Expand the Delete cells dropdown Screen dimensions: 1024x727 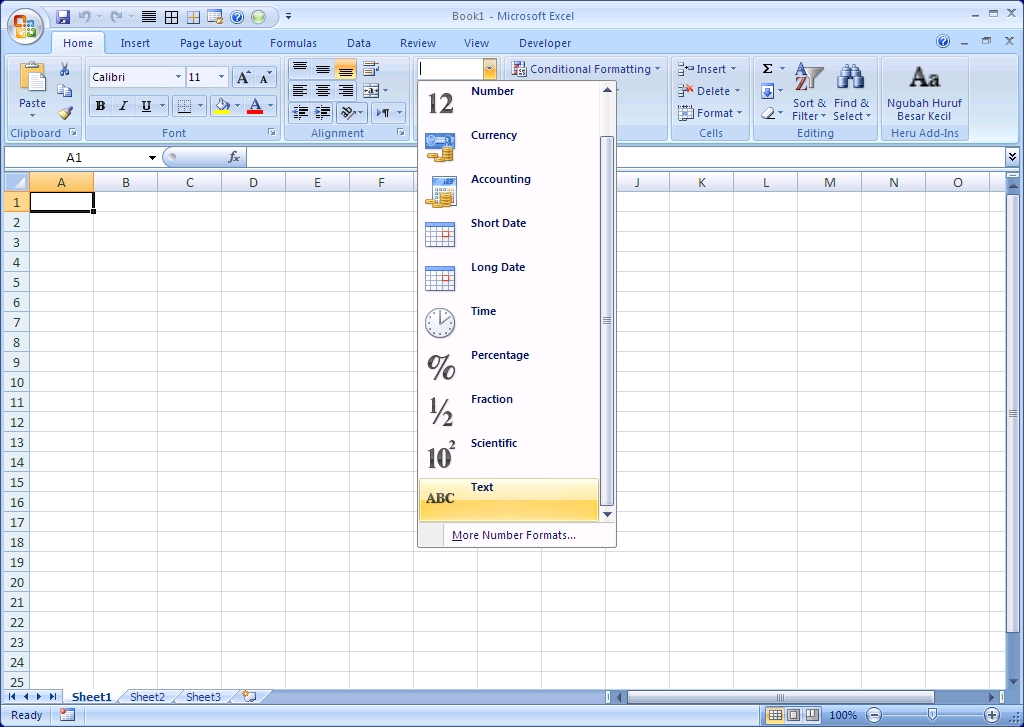(737, 91)
